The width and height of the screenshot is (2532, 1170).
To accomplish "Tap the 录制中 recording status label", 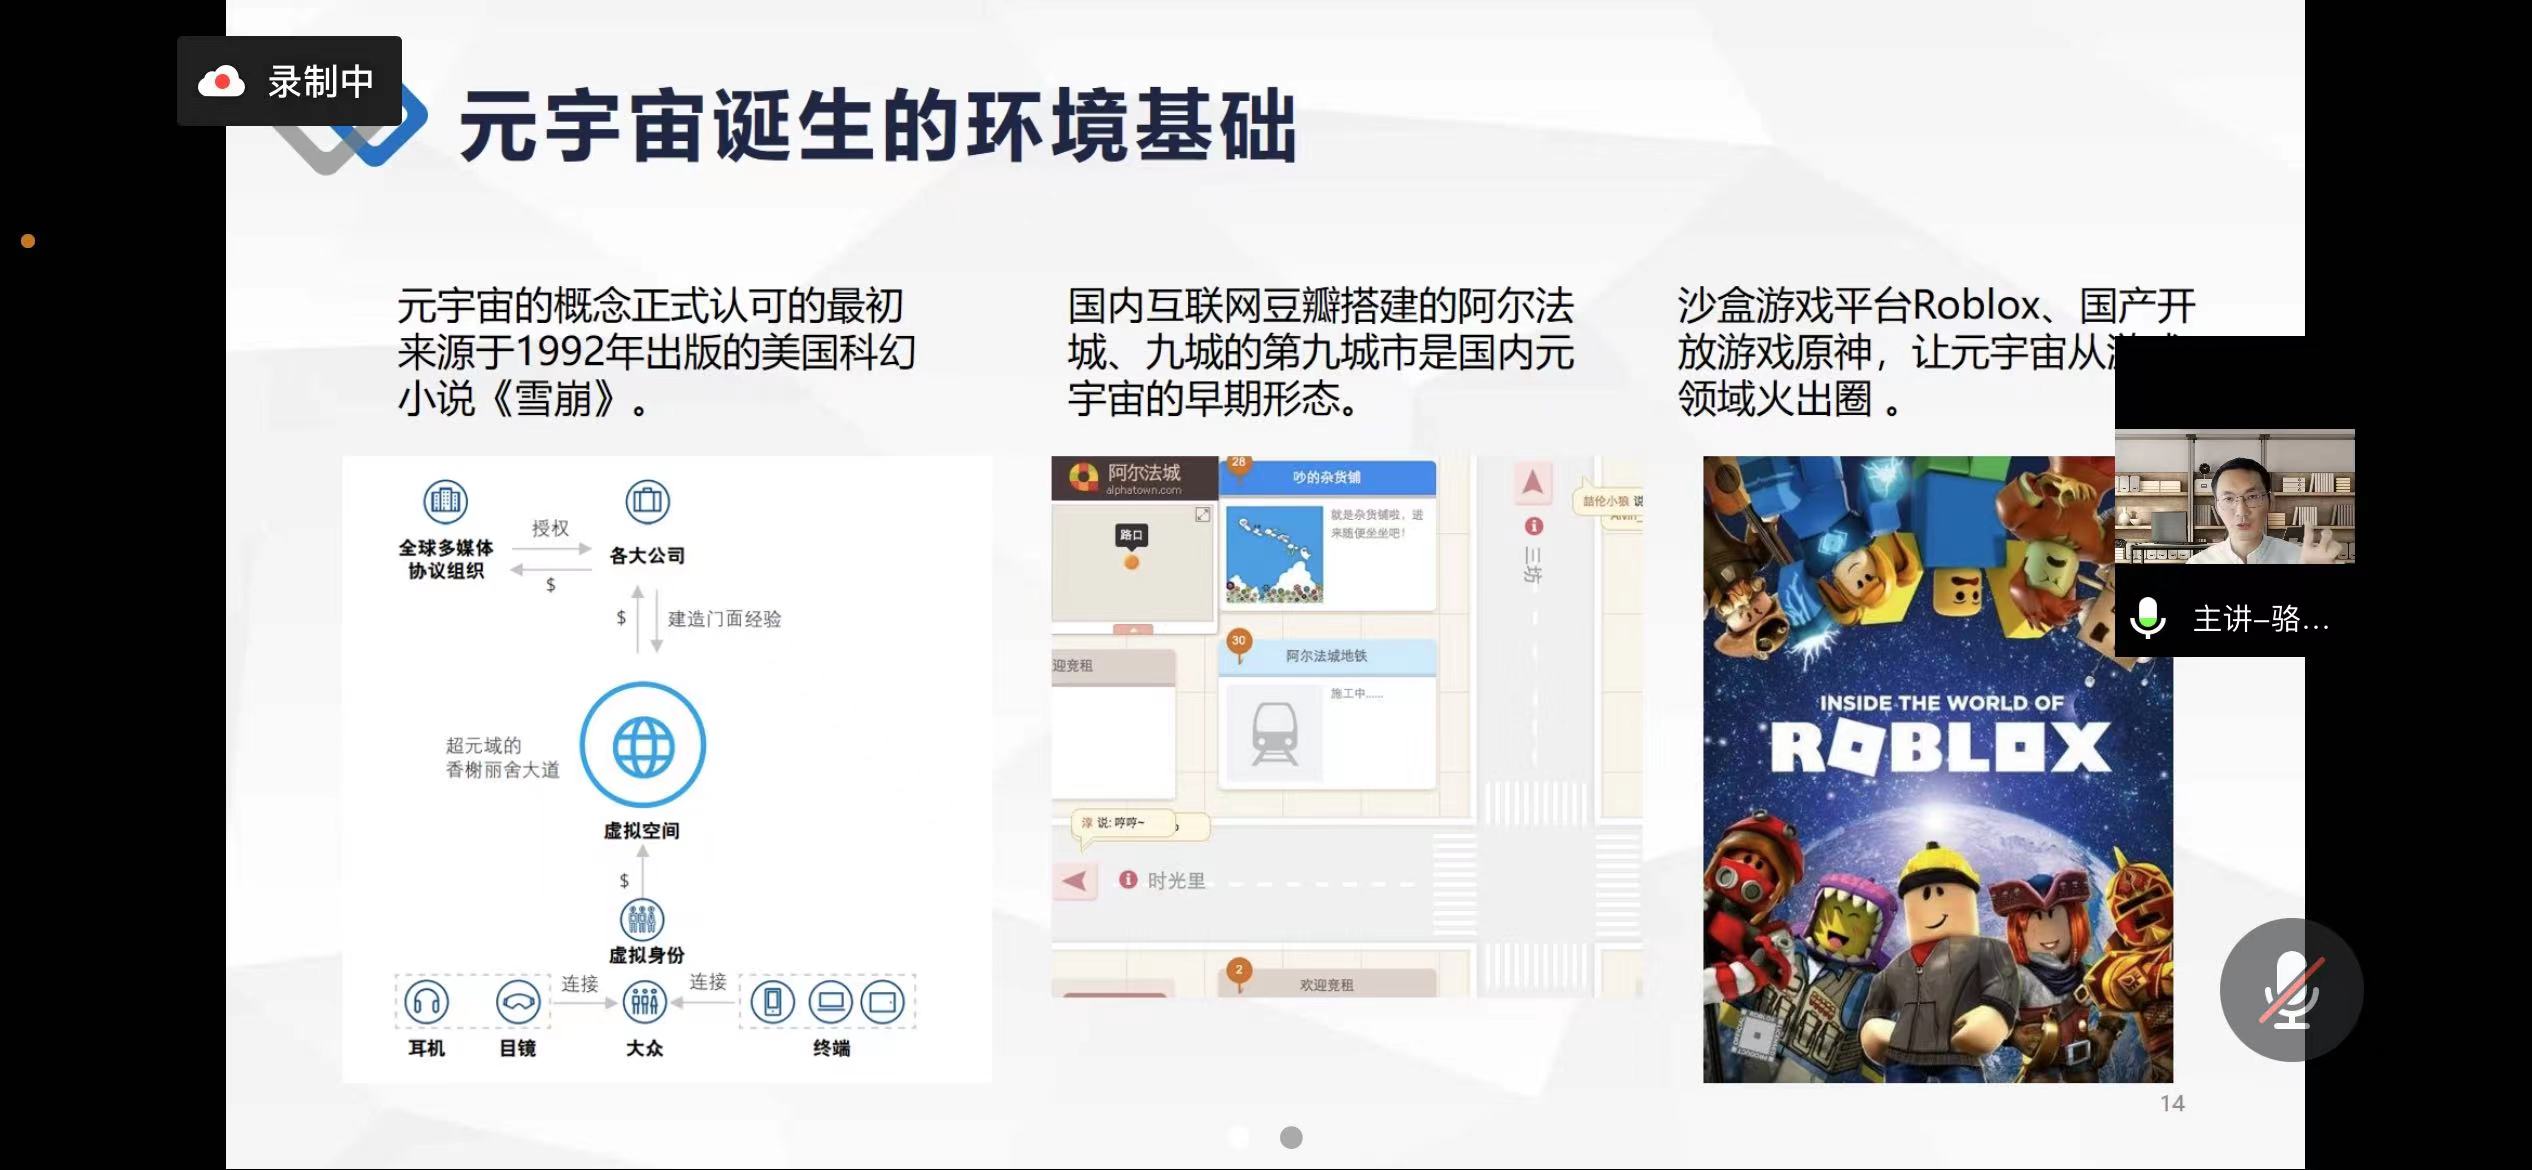I will pyautogui.click(x=320, y=81).
